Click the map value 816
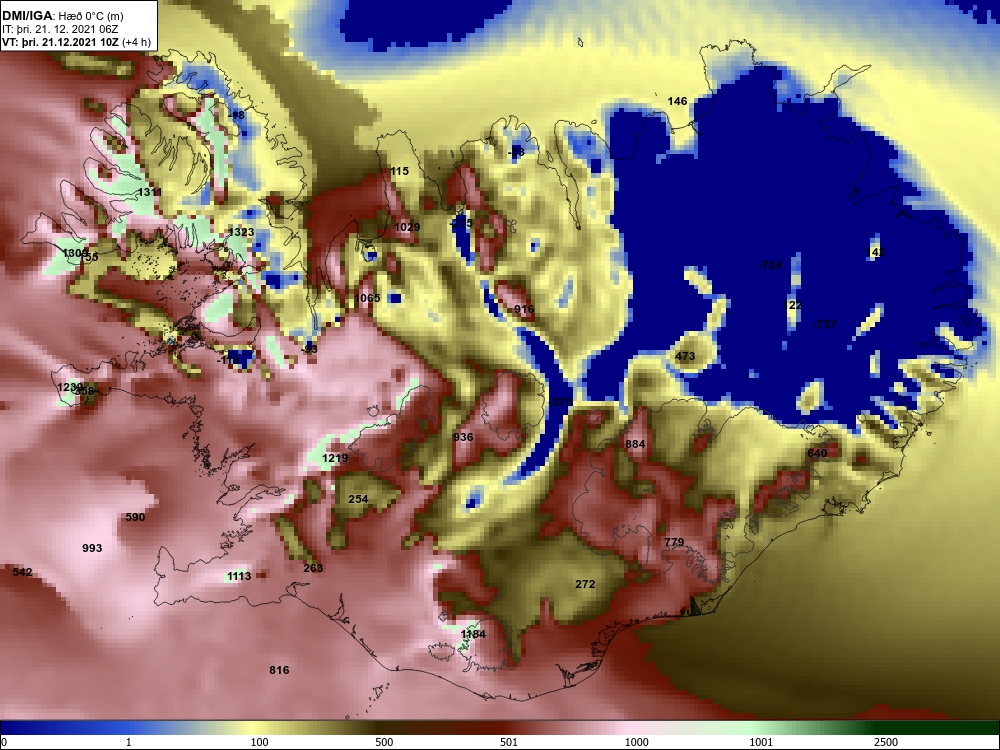 click(x=279, y=670)
